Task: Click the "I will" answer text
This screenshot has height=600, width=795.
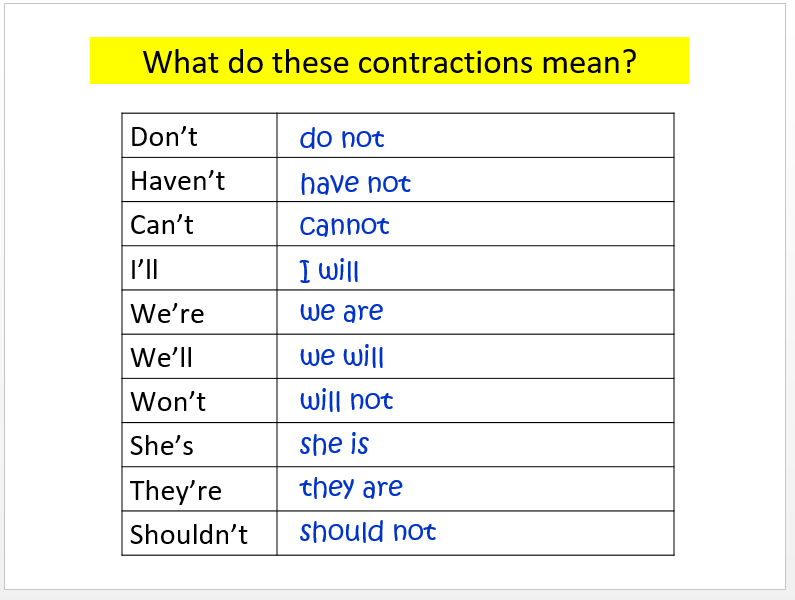Action: pos(329,270)
